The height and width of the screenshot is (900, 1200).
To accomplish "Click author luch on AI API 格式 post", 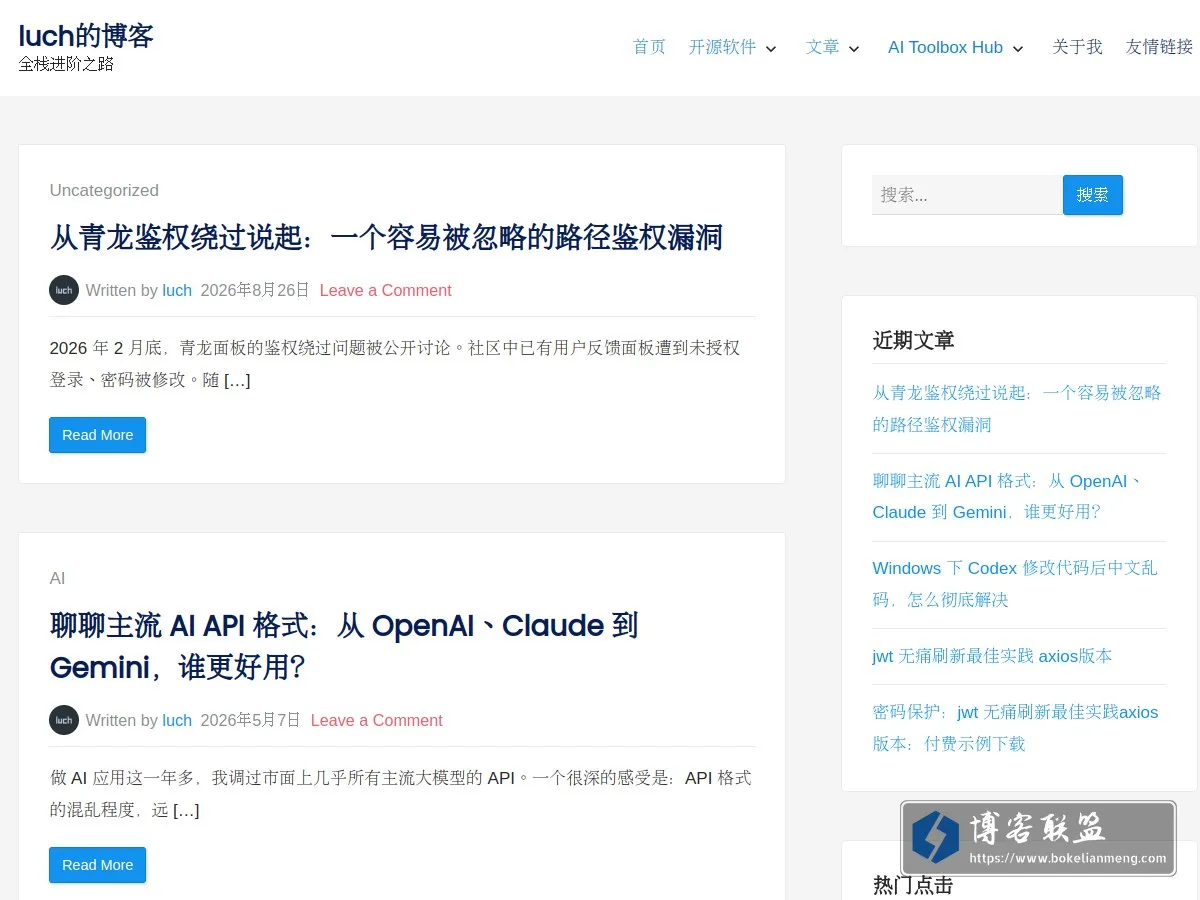I will coord(177,720).
